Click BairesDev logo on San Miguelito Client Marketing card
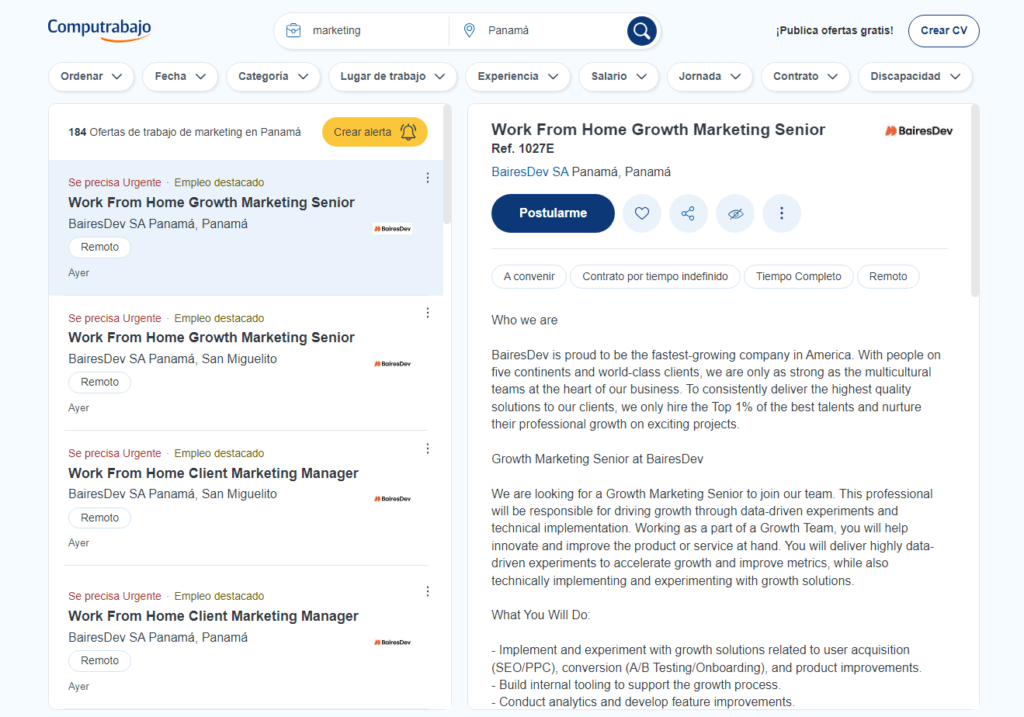This screenshot has width=1024, height=717. (392, 499)
